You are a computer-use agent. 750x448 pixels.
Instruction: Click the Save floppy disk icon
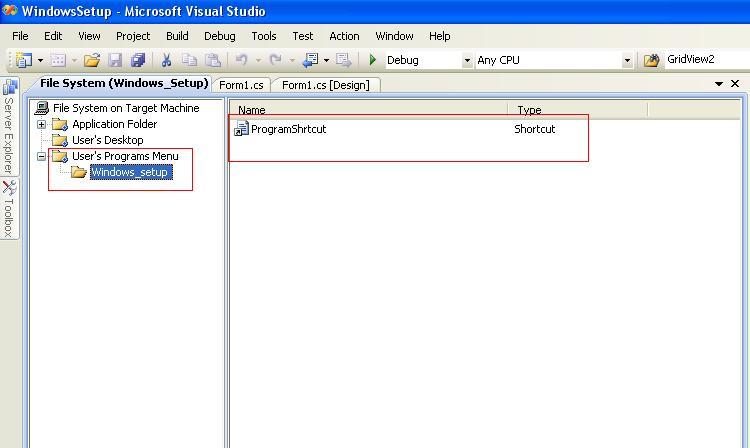click(115, 60)
